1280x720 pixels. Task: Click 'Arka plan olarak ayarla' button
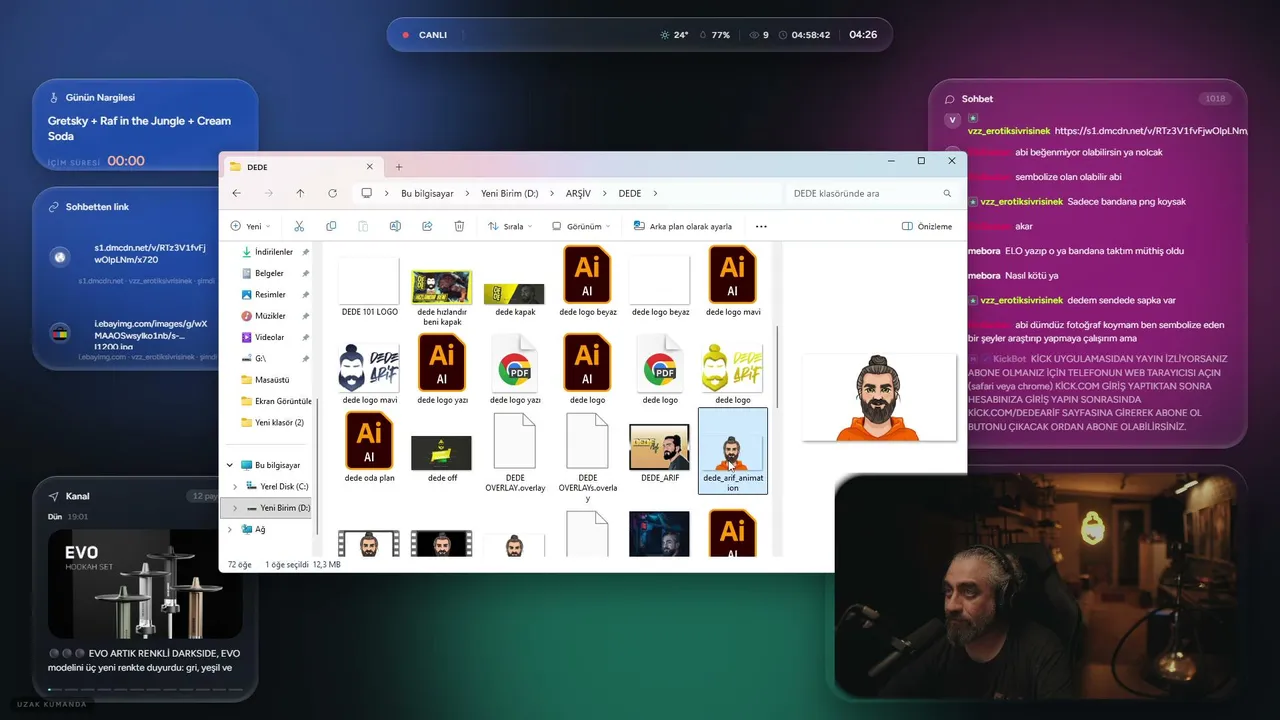pos(682,226)
